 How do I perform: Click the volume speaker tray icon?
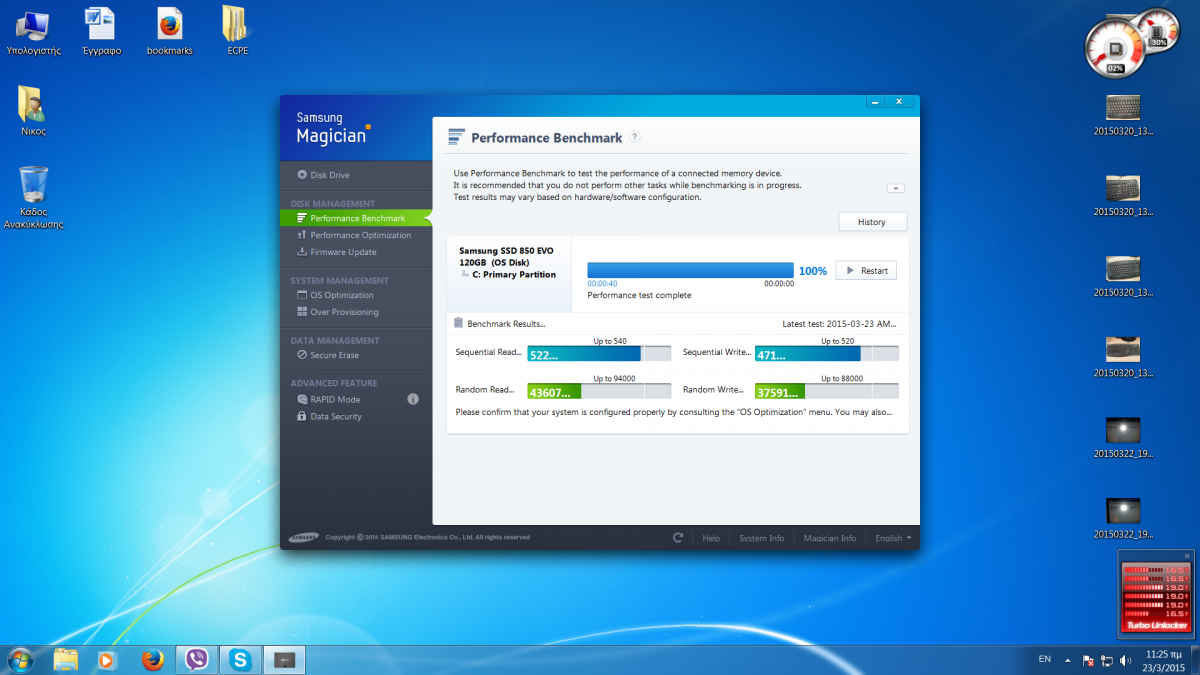[x=1126, y=660]
